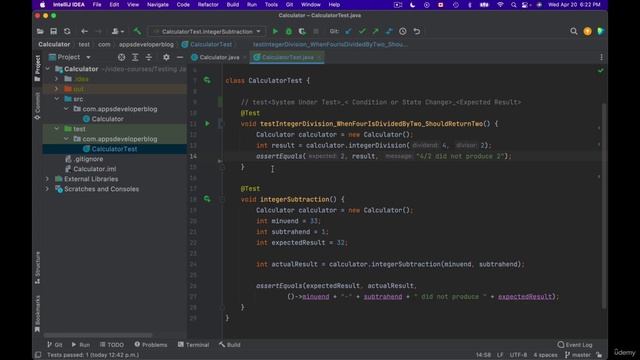
Task: Open the Navigate menu
Action: [x=158, y=5]
